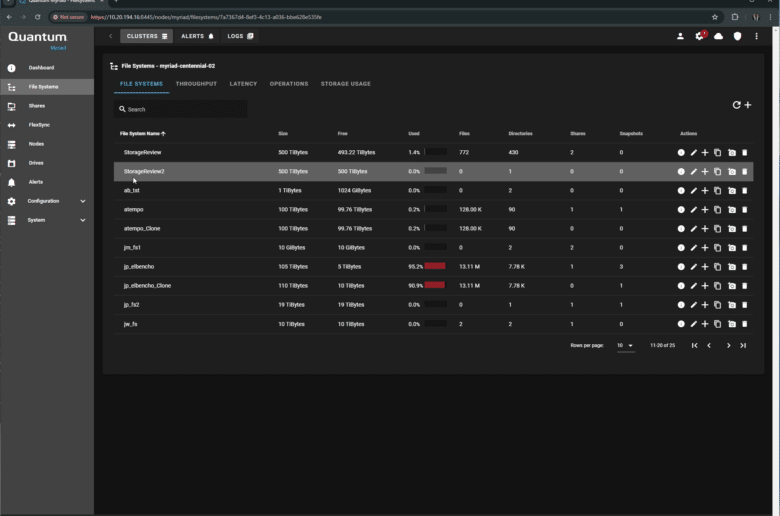Go to last page of table

click(743, 345)
